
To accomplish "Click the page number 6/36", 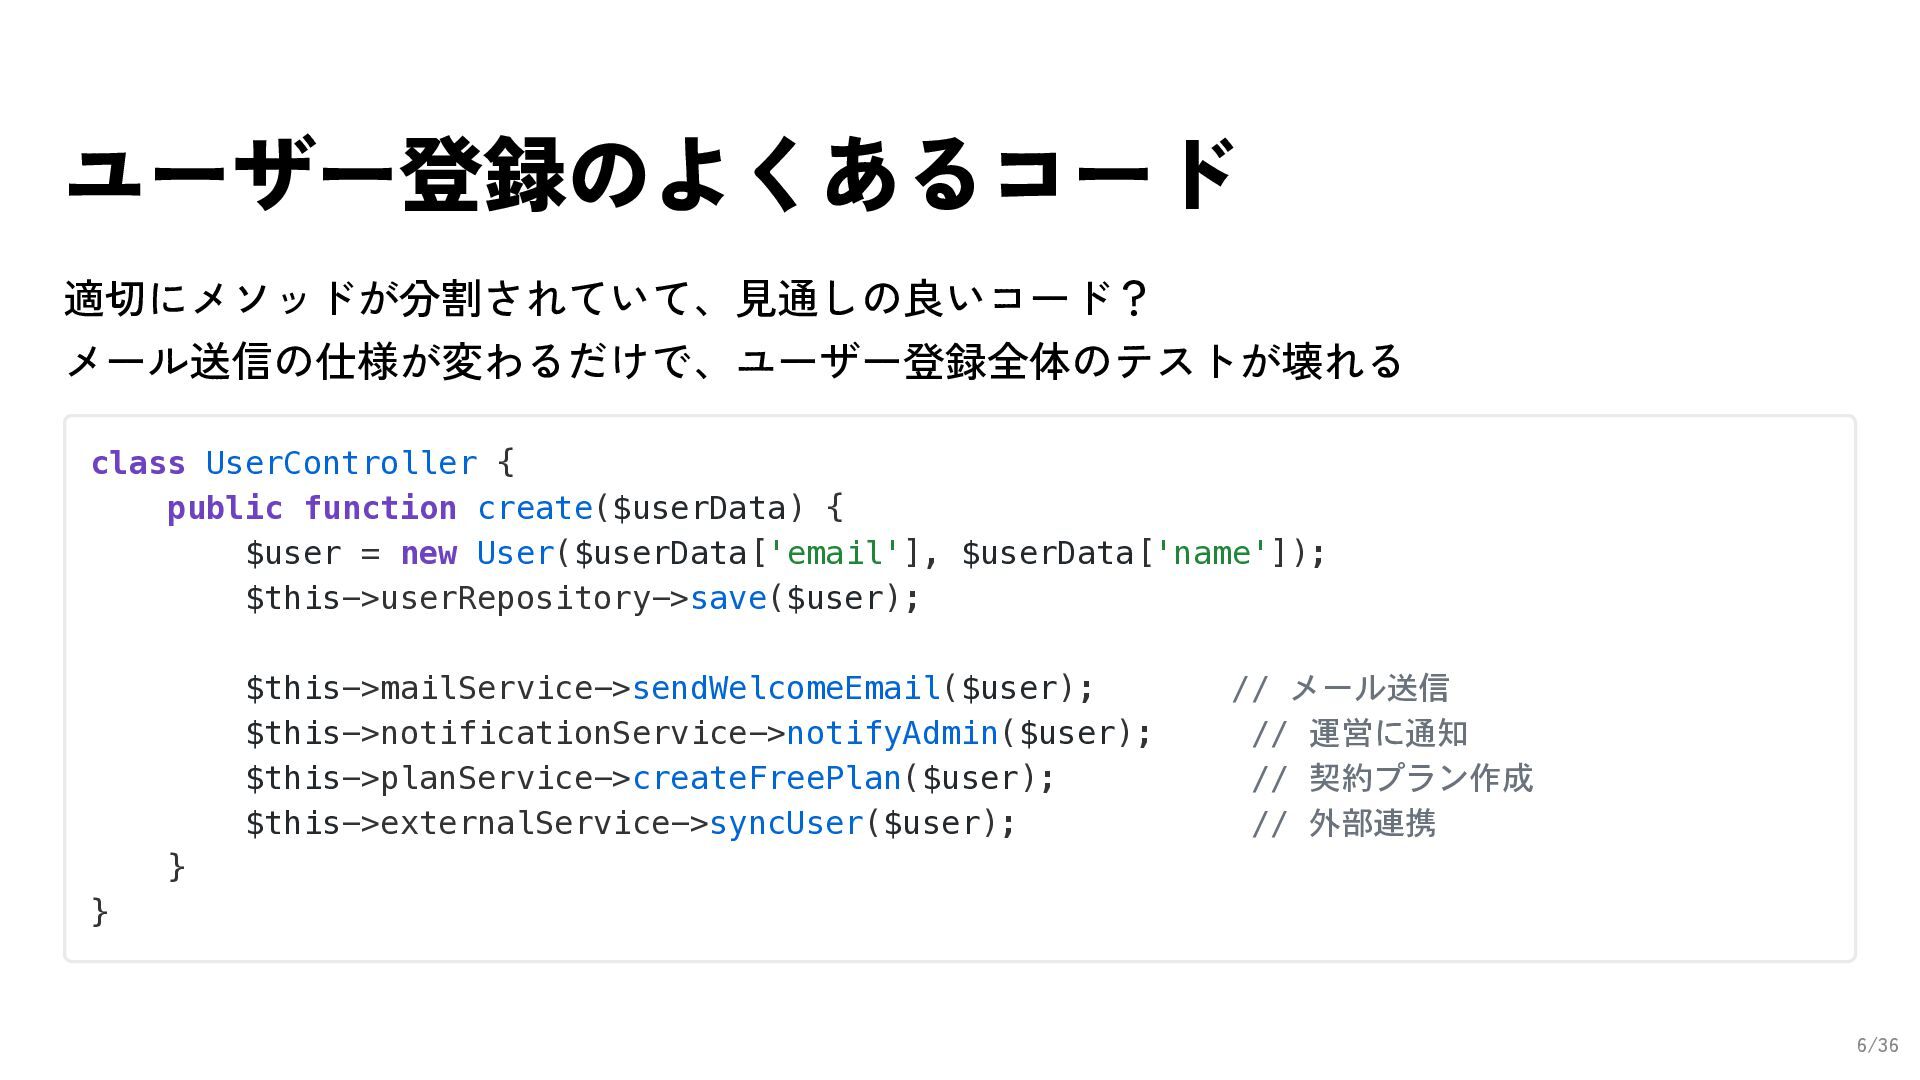I will (1876, 1046).
